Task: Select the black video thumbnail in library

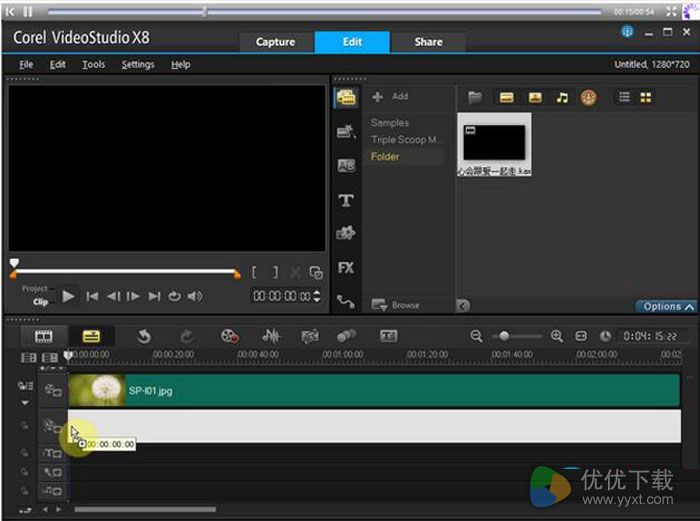Action: (495, 144)
